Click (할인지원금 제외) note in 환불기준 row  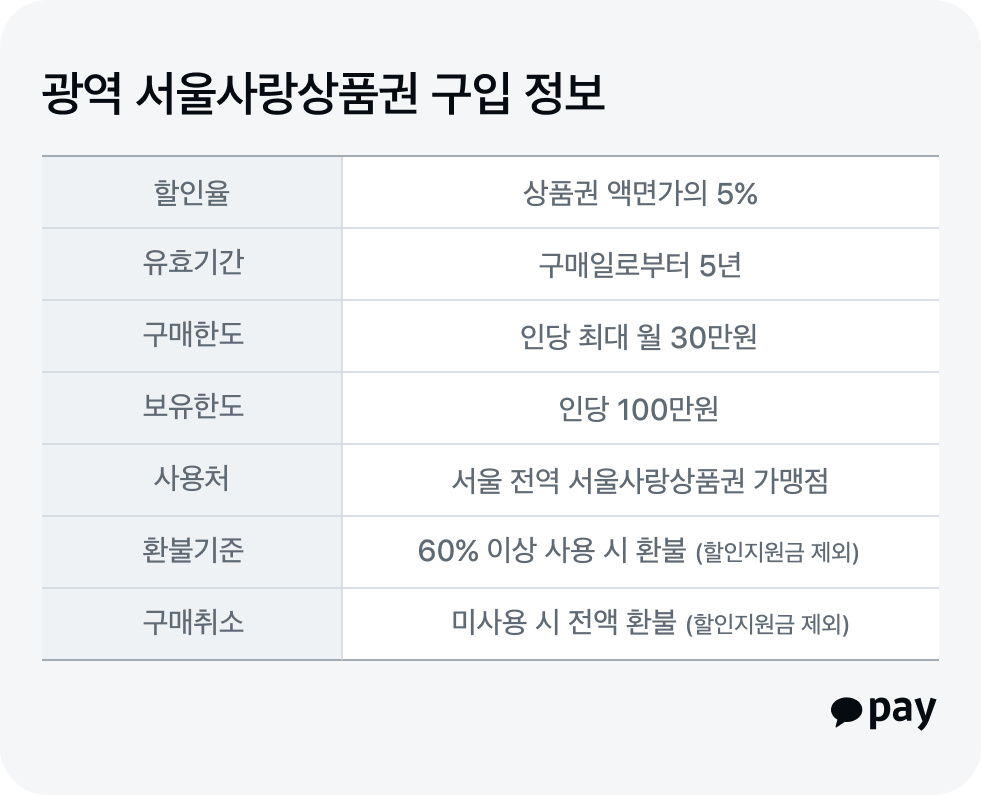pyautogui.click(x=777, y=554)
